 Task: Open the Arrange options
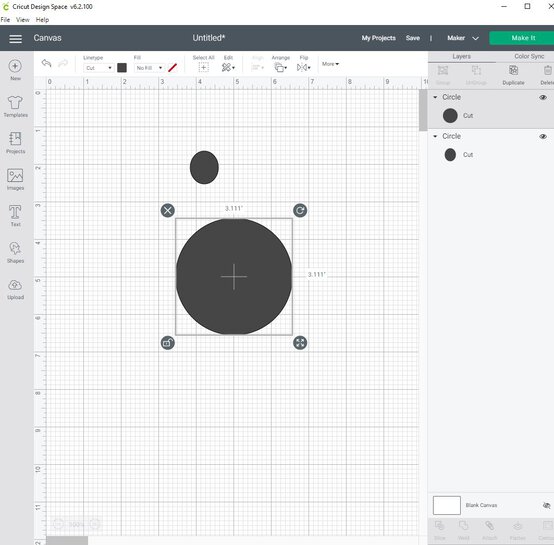tap(281, 67)
